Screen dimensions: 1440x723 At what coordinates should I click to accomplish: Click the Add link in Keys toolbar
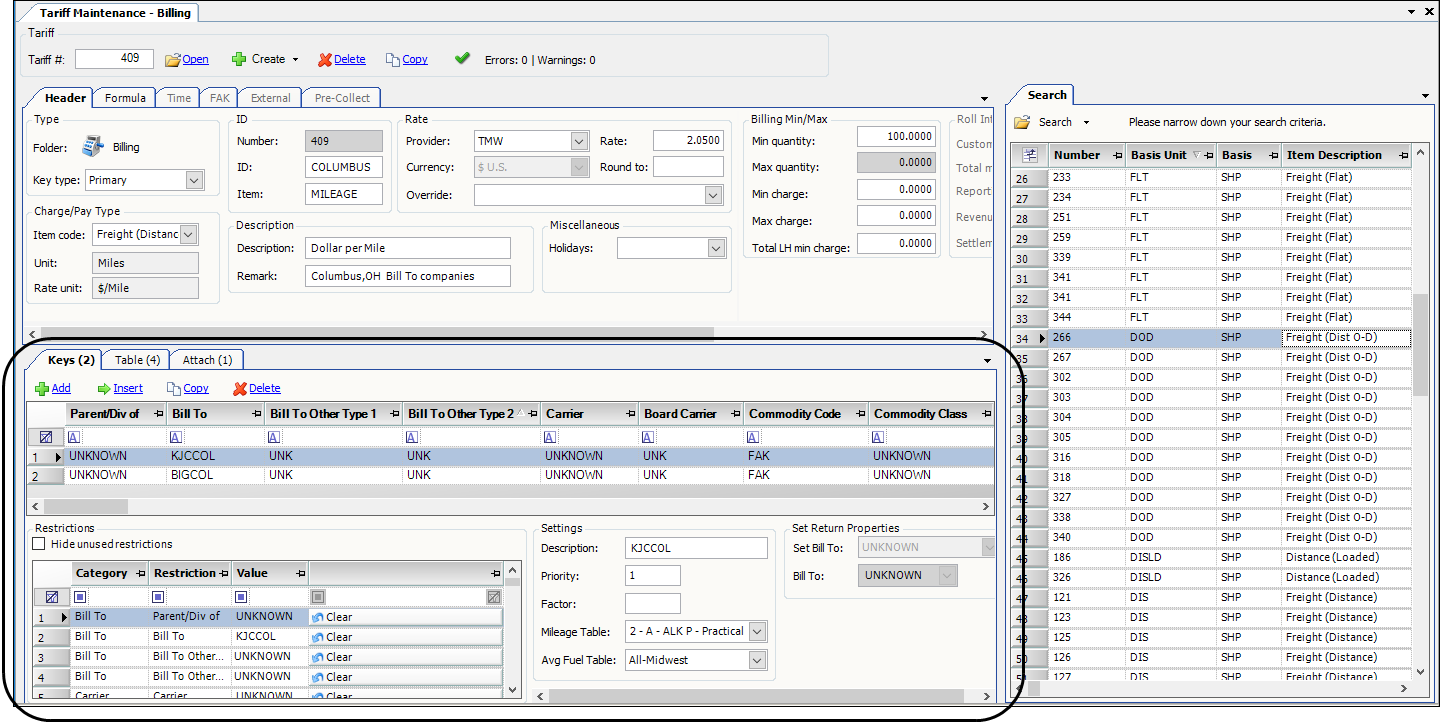[x=60, y=389]
